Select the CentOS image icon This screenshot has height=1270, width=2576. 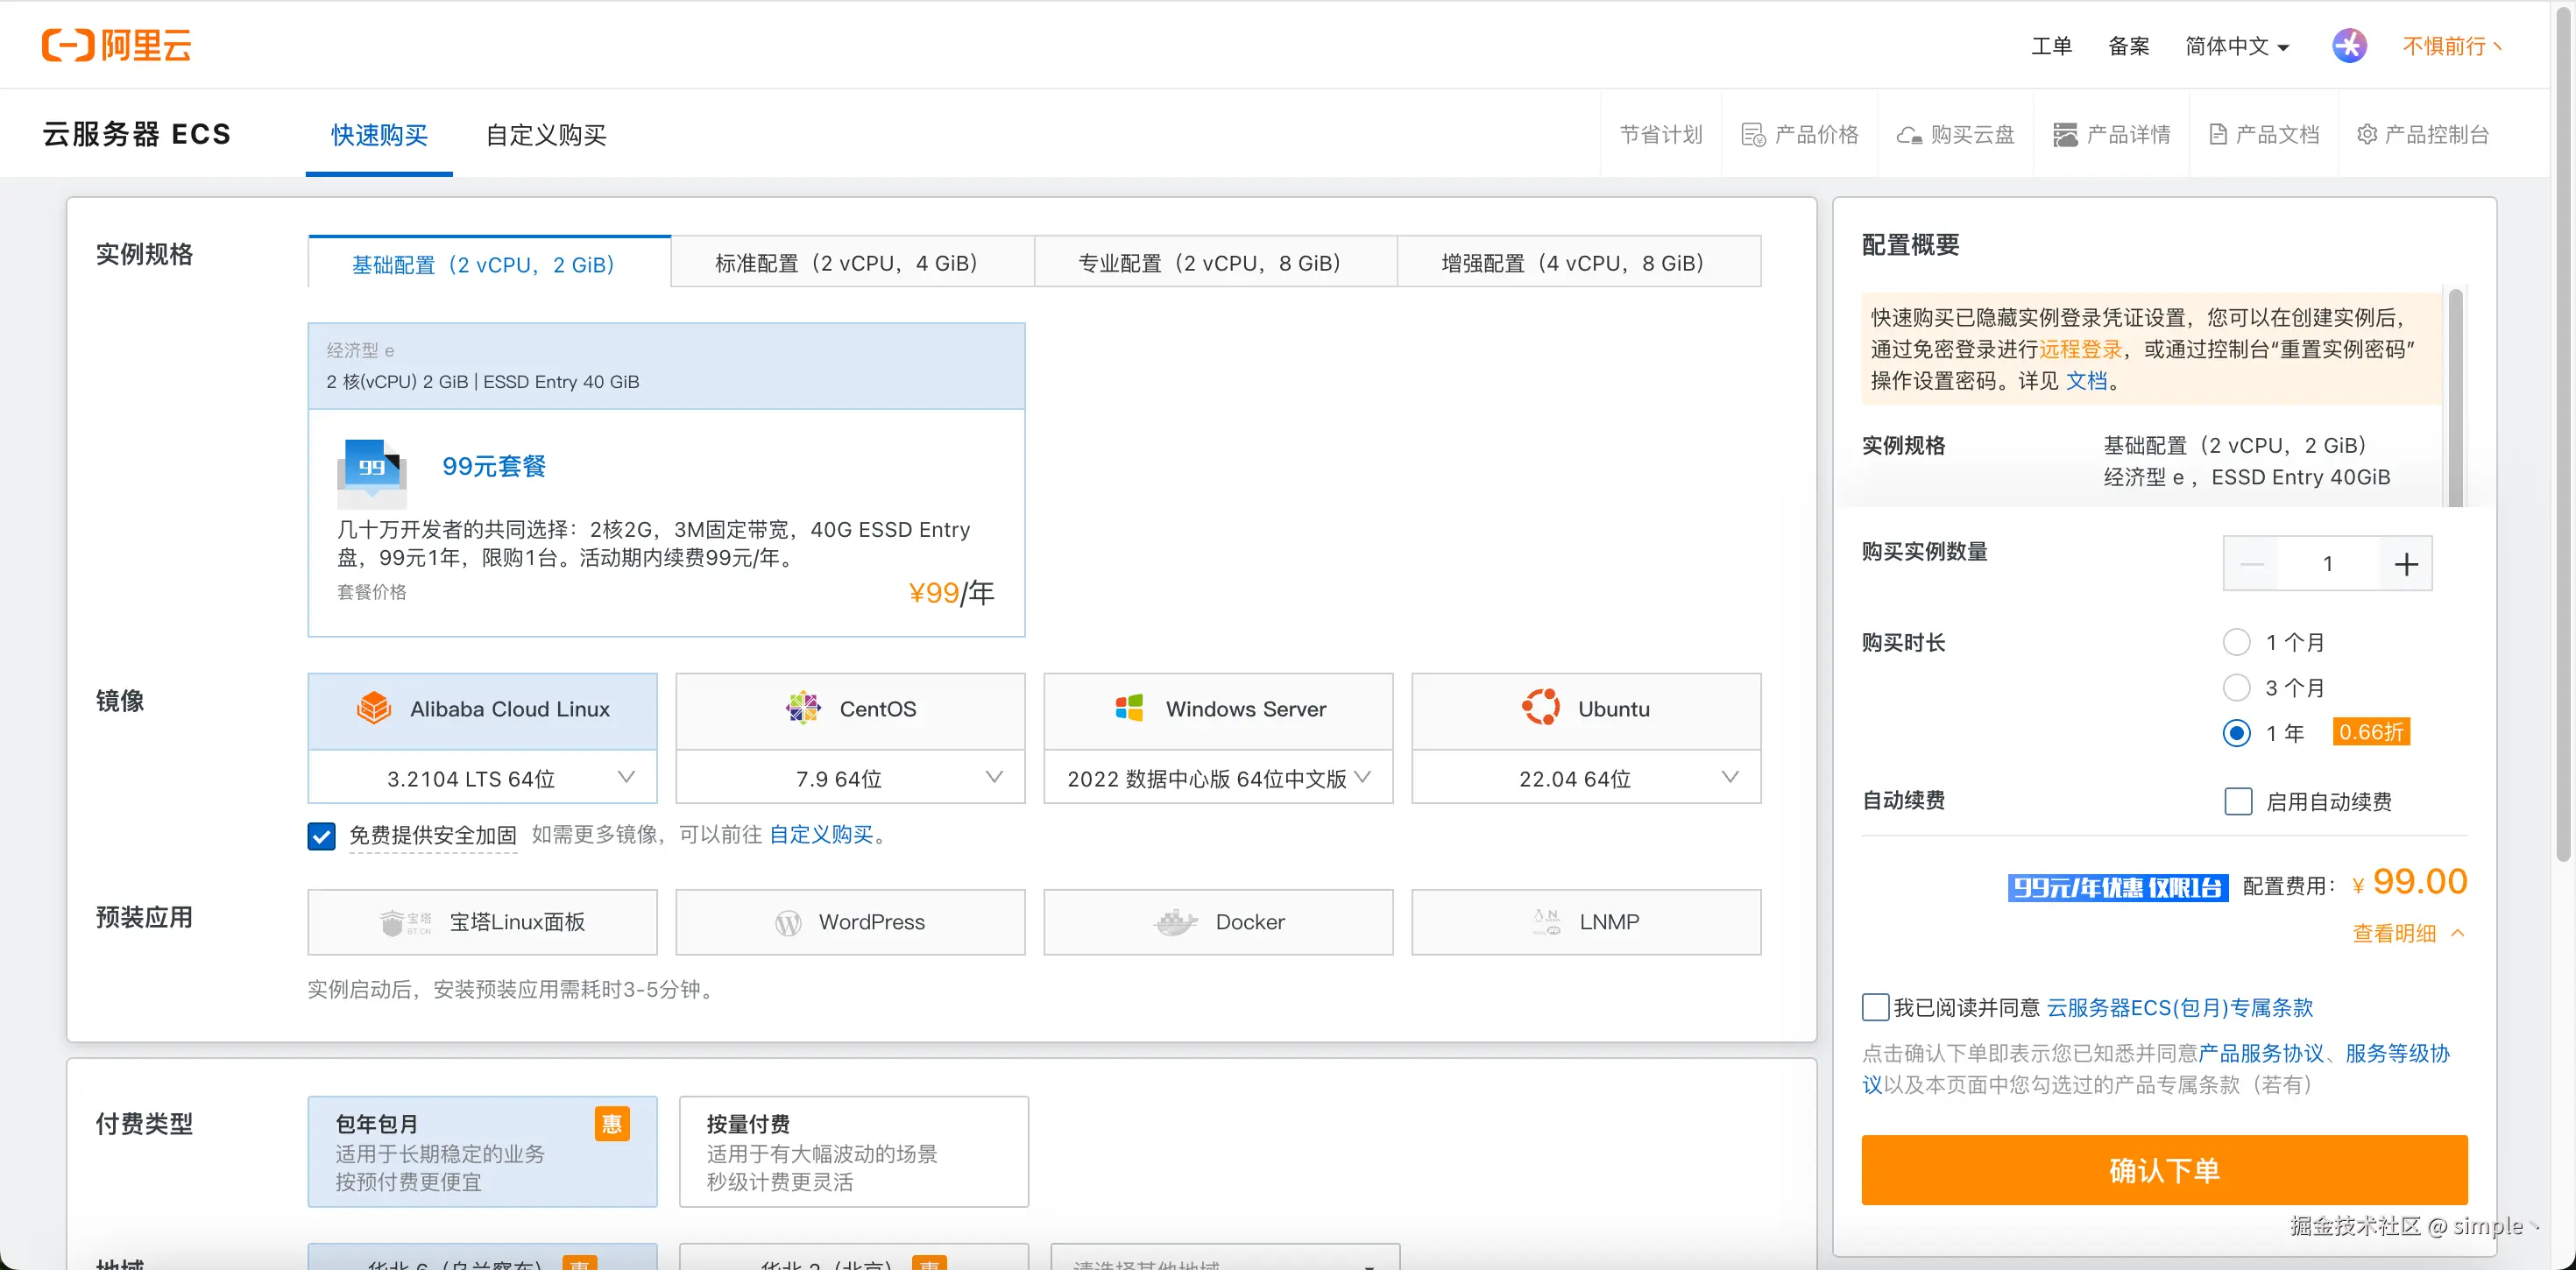pyautogui.click(x=803, y=708)
